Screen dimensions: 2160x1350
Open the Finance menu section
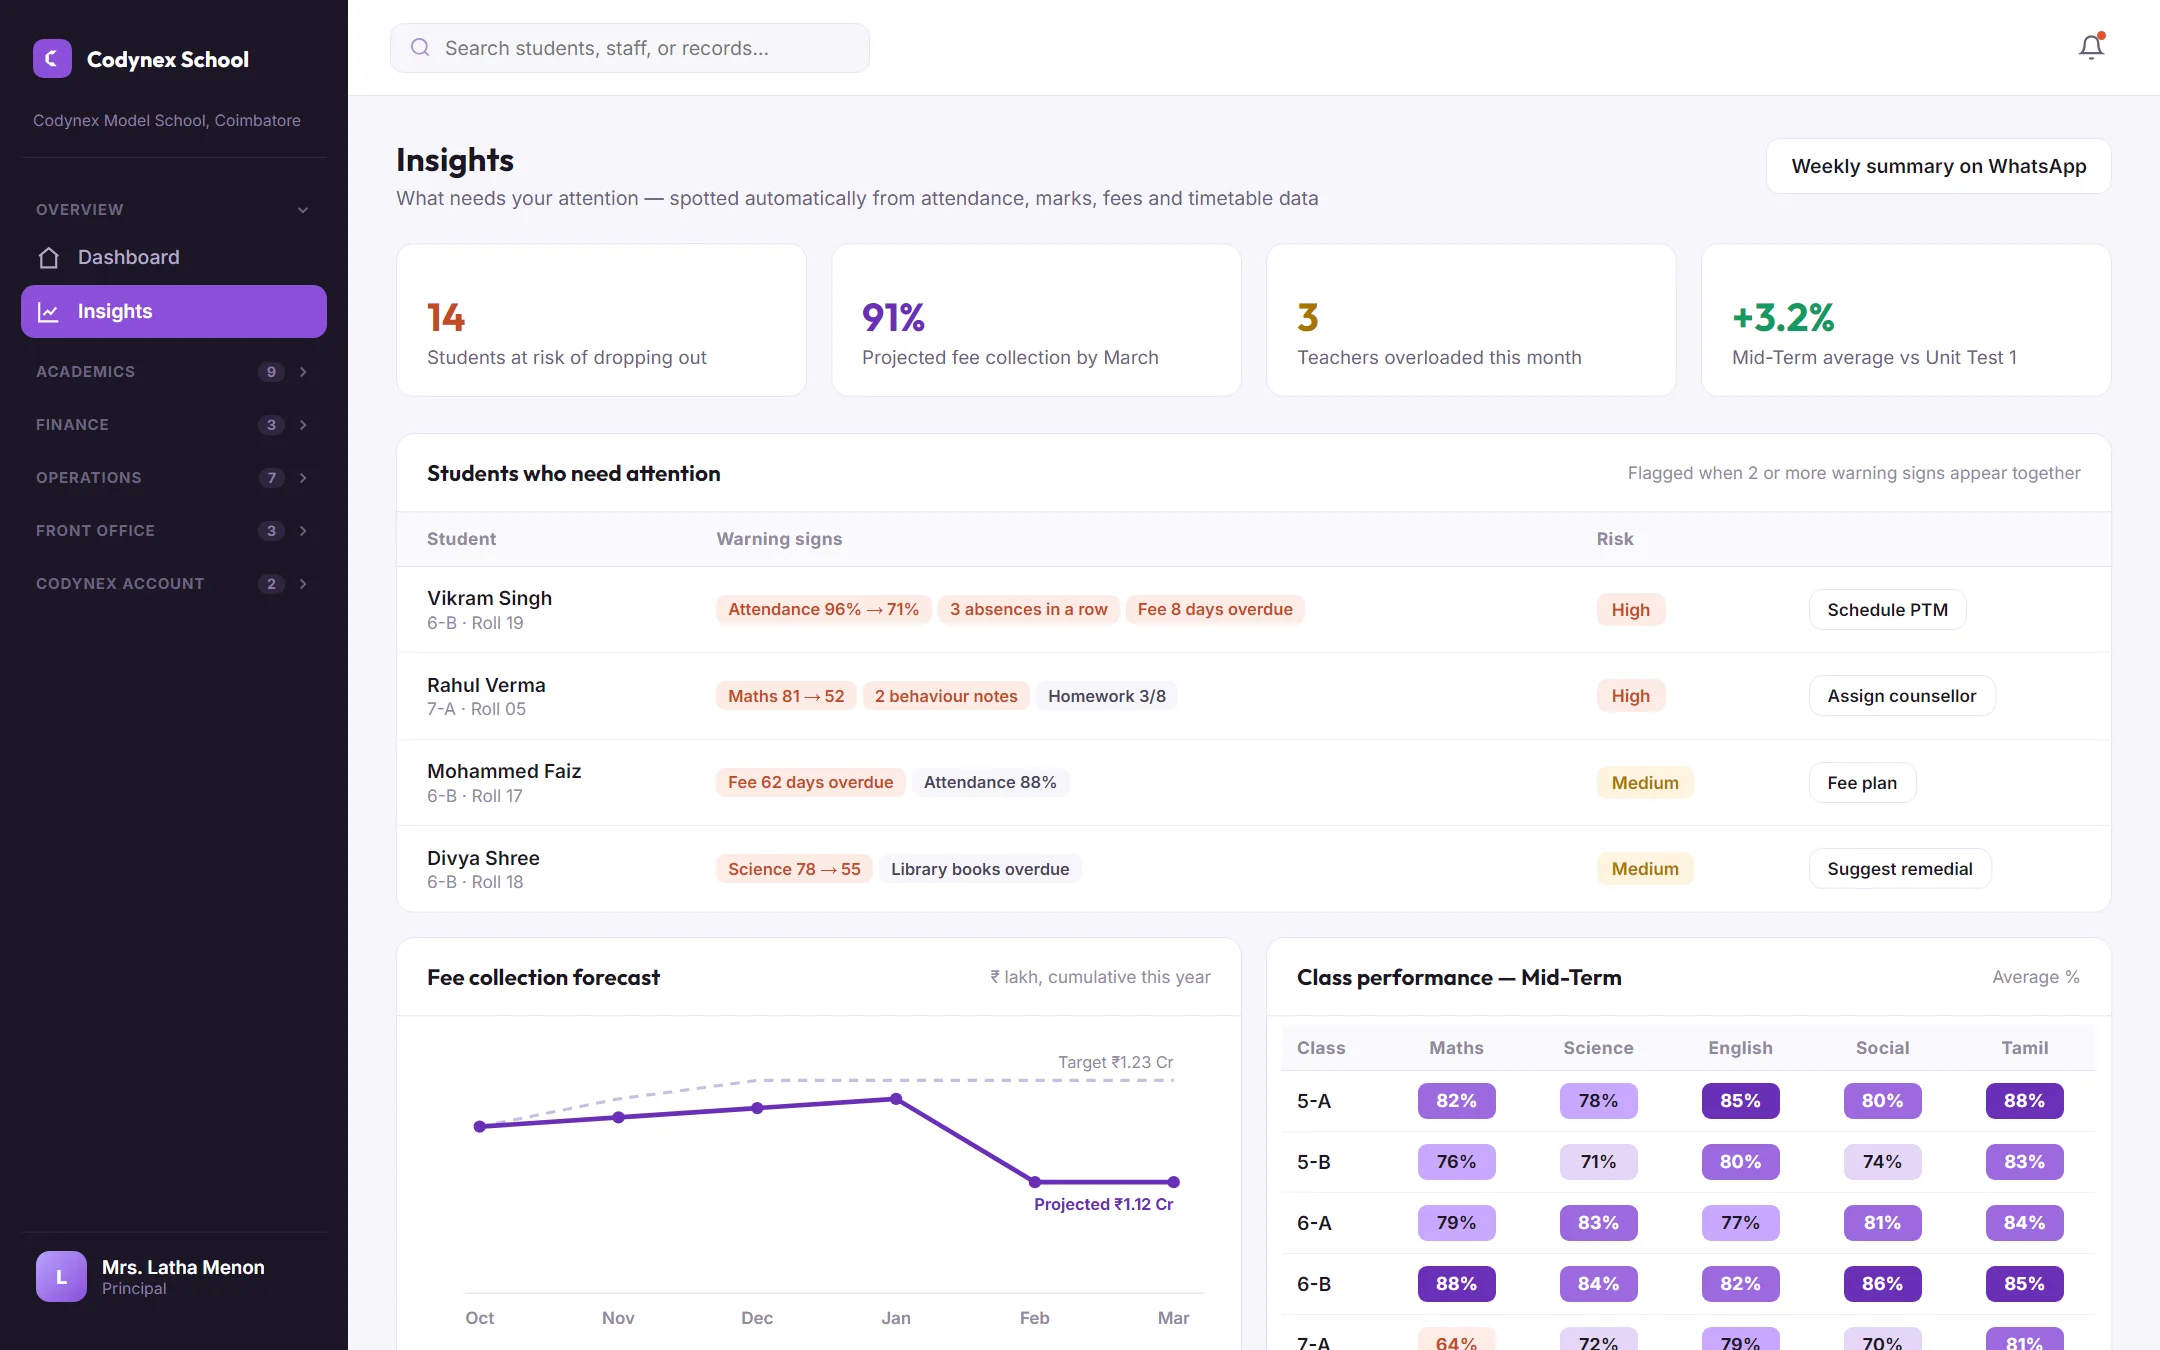coord(174,425)
